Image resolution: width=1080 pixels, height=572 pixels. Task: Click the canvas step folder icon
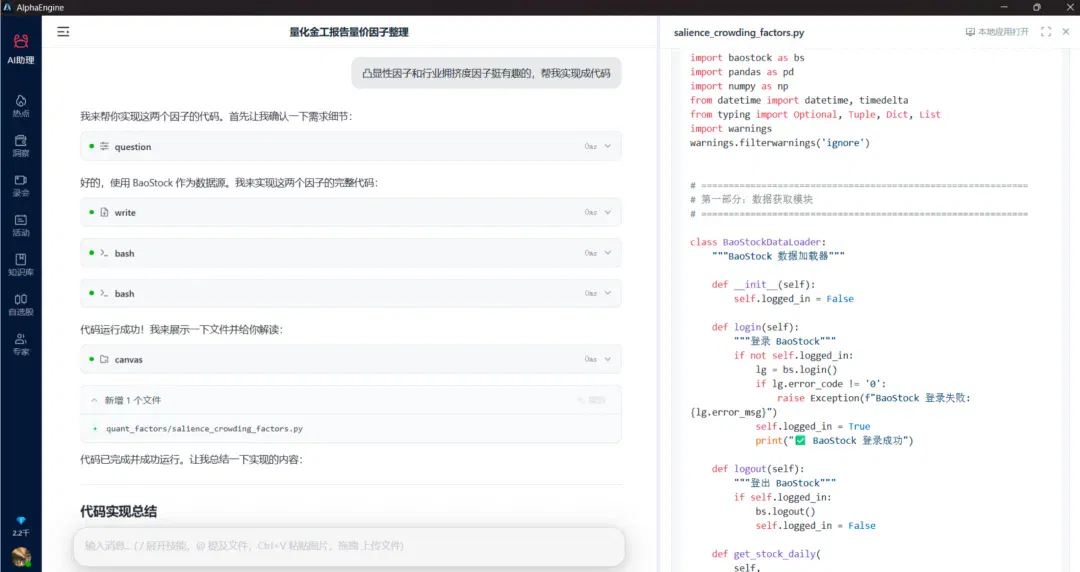104,359
